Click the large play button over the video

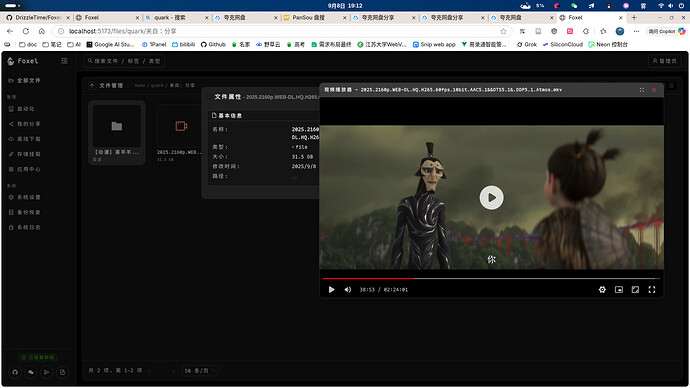pyautogui.click(x=491, y=198)
